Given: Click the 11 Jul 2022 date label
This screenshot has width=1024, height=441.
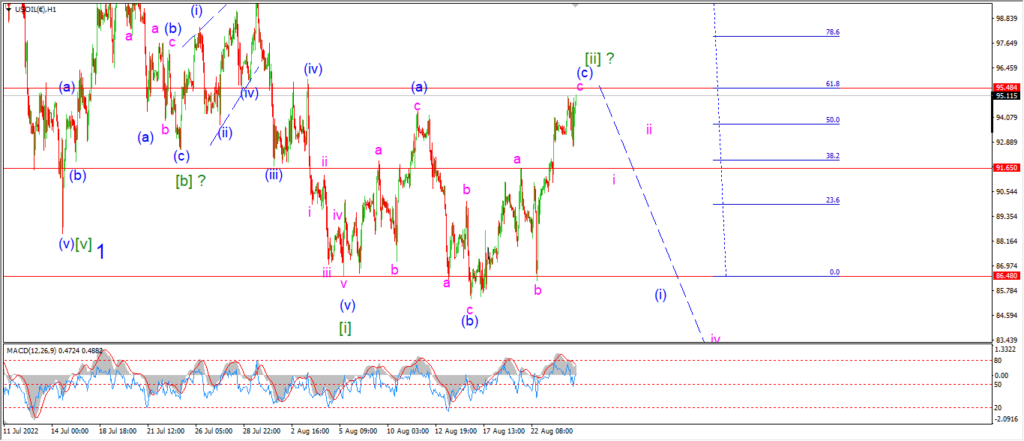Looking at the screenshot, I should [20, 431].
